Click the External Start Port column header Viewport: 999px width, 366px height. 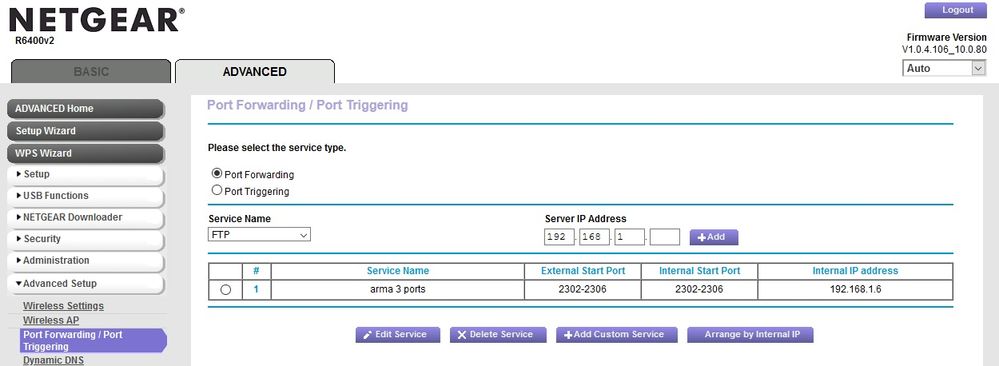(583, 271)
